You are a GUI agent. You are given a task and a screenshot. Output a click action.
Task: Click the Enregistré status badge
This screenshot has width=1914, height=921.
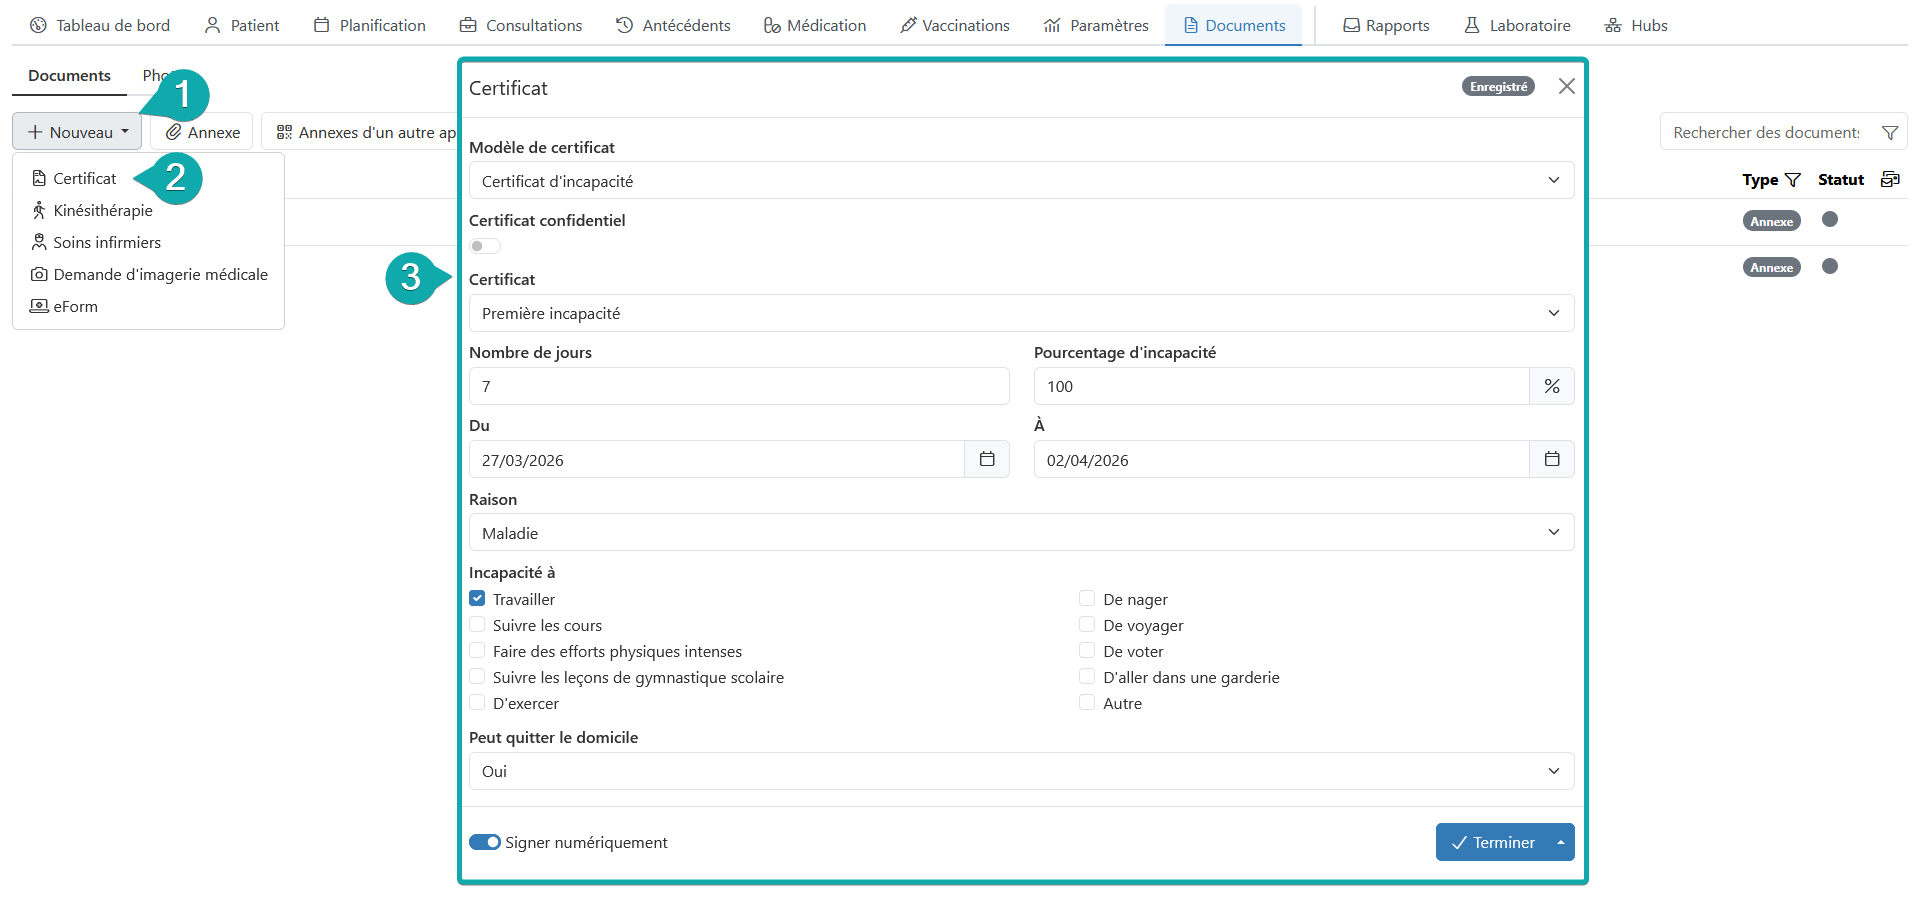point(1498,86)
